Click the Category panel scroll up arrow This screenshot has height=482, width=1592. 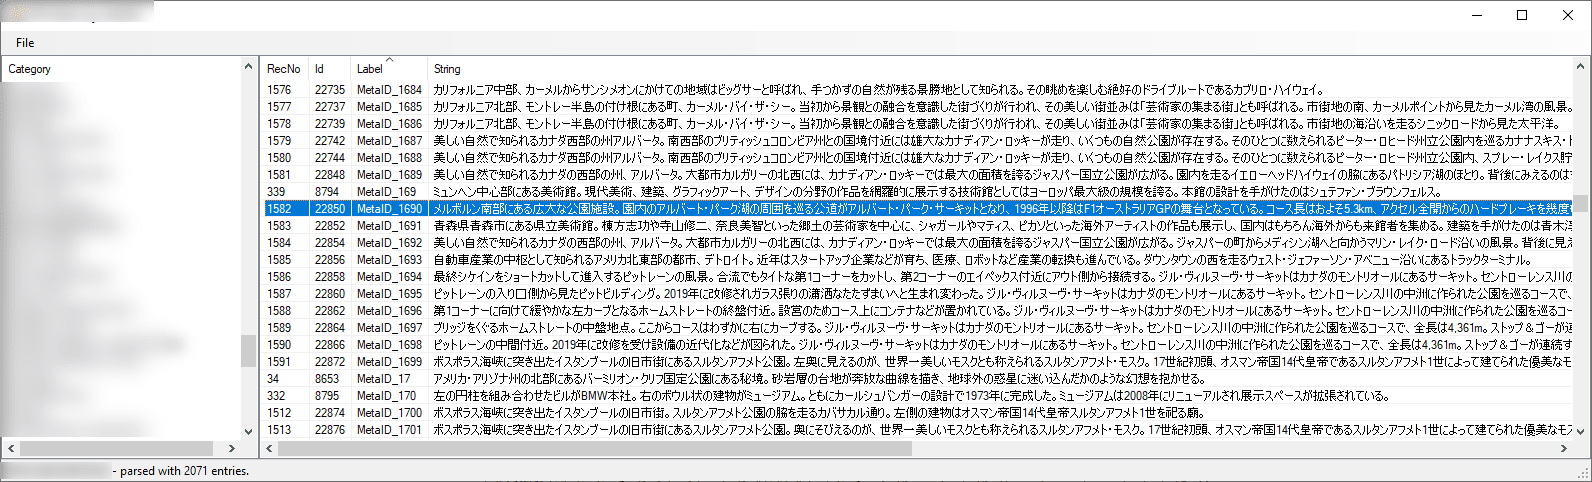click(249, 66)
